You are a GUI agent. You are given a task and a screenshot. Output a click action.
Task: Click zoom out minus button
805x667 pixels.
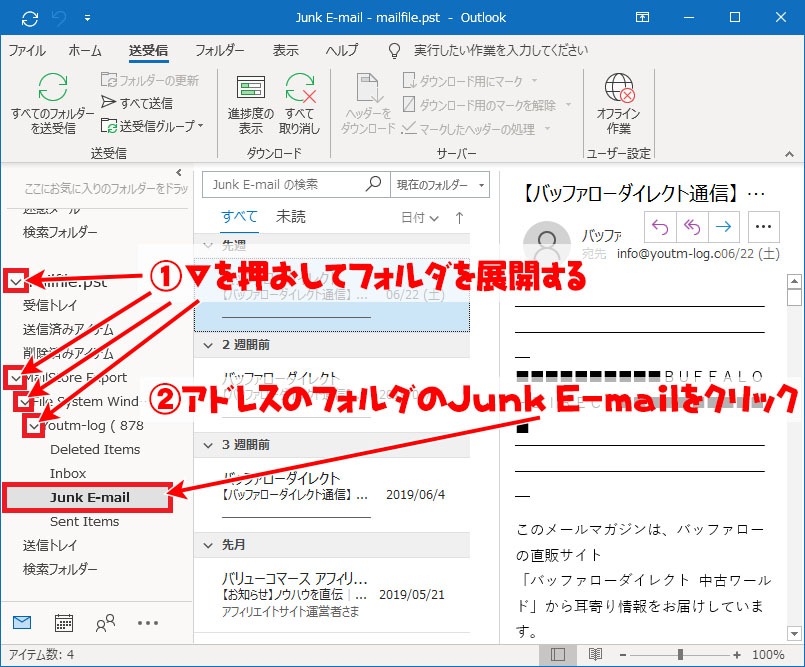pos(623,655)
